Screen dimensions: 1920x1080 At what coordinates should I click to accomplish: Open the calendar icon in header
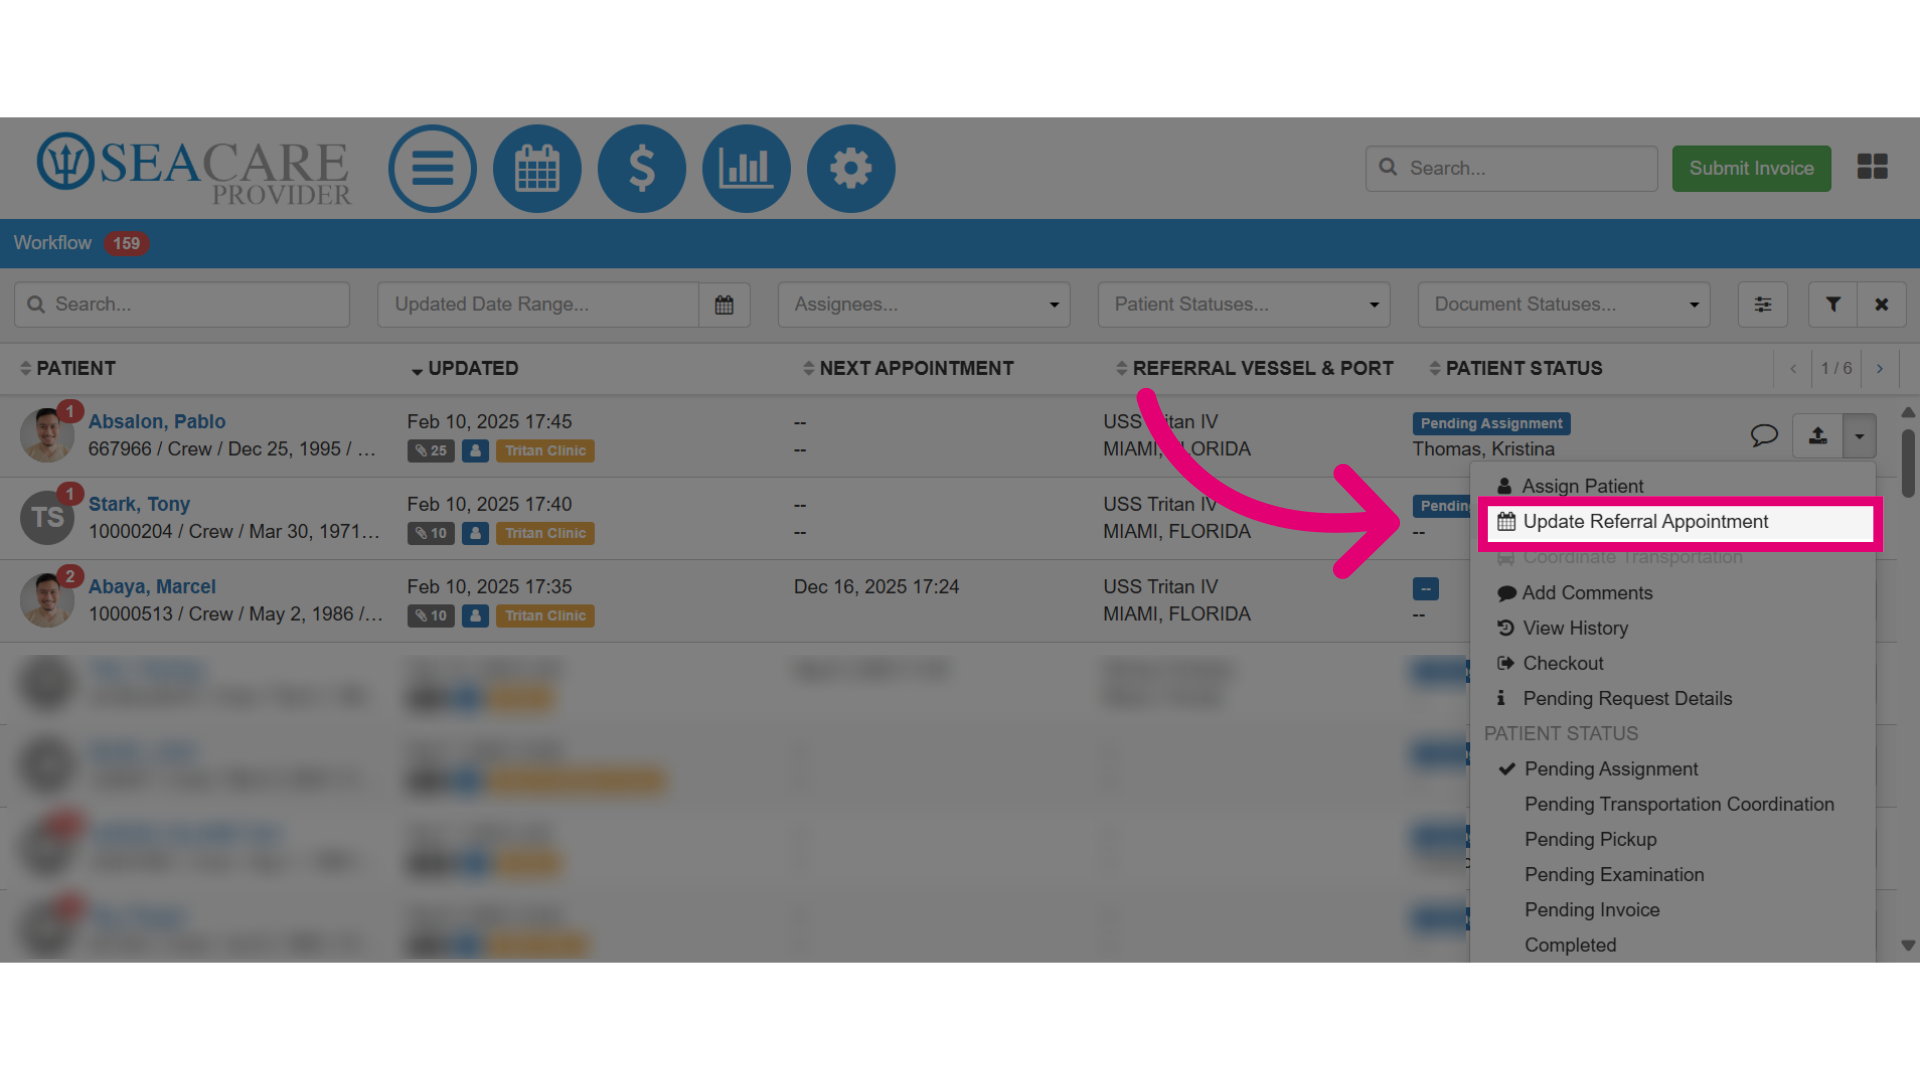(537, 168)
